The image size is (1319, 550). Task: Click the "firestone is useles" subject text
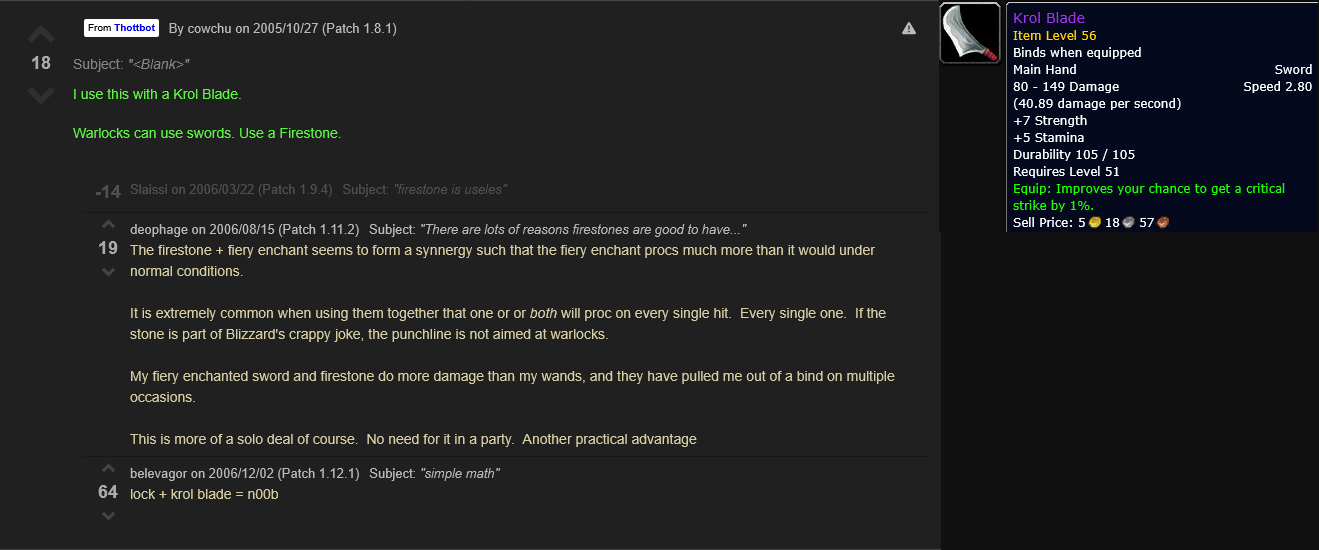coord(450,190)
